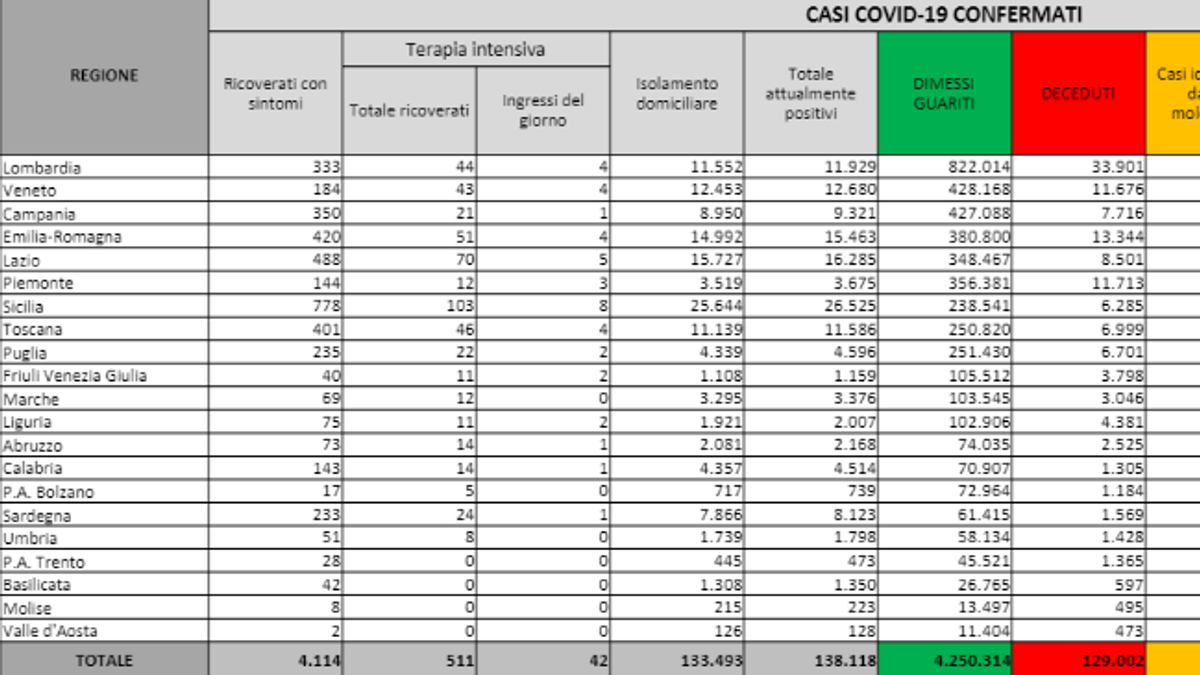Click the Ricoverati con sintomi header
This screenshot has height=675, width=1200.
coord(275,93)
